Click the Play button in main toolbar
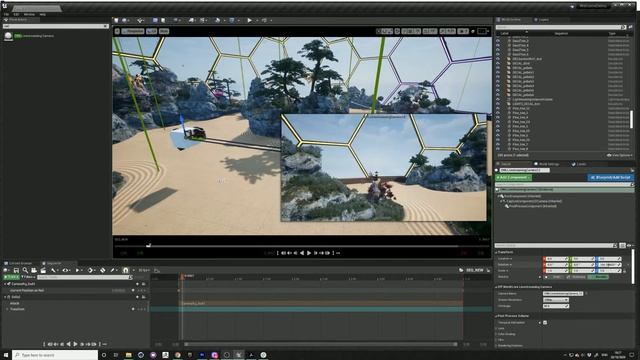640x360 pixels. (249, 20)
